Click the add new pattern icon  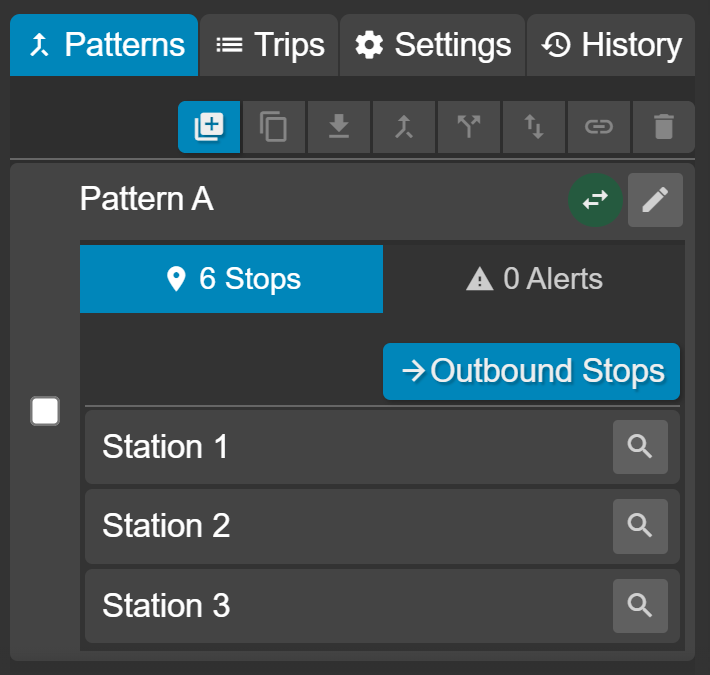(209, 127)
